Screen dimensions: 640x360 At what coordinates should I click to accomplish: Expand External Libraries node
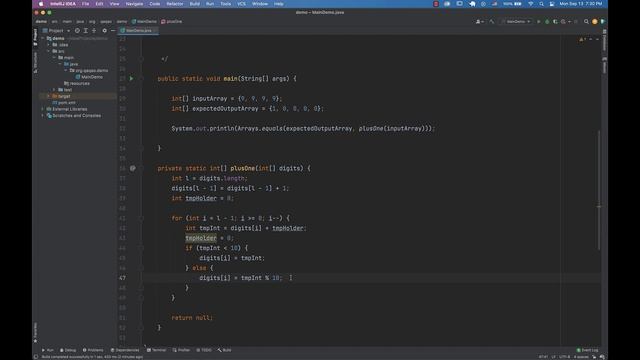pyautogui.click(x=43, y=109)
